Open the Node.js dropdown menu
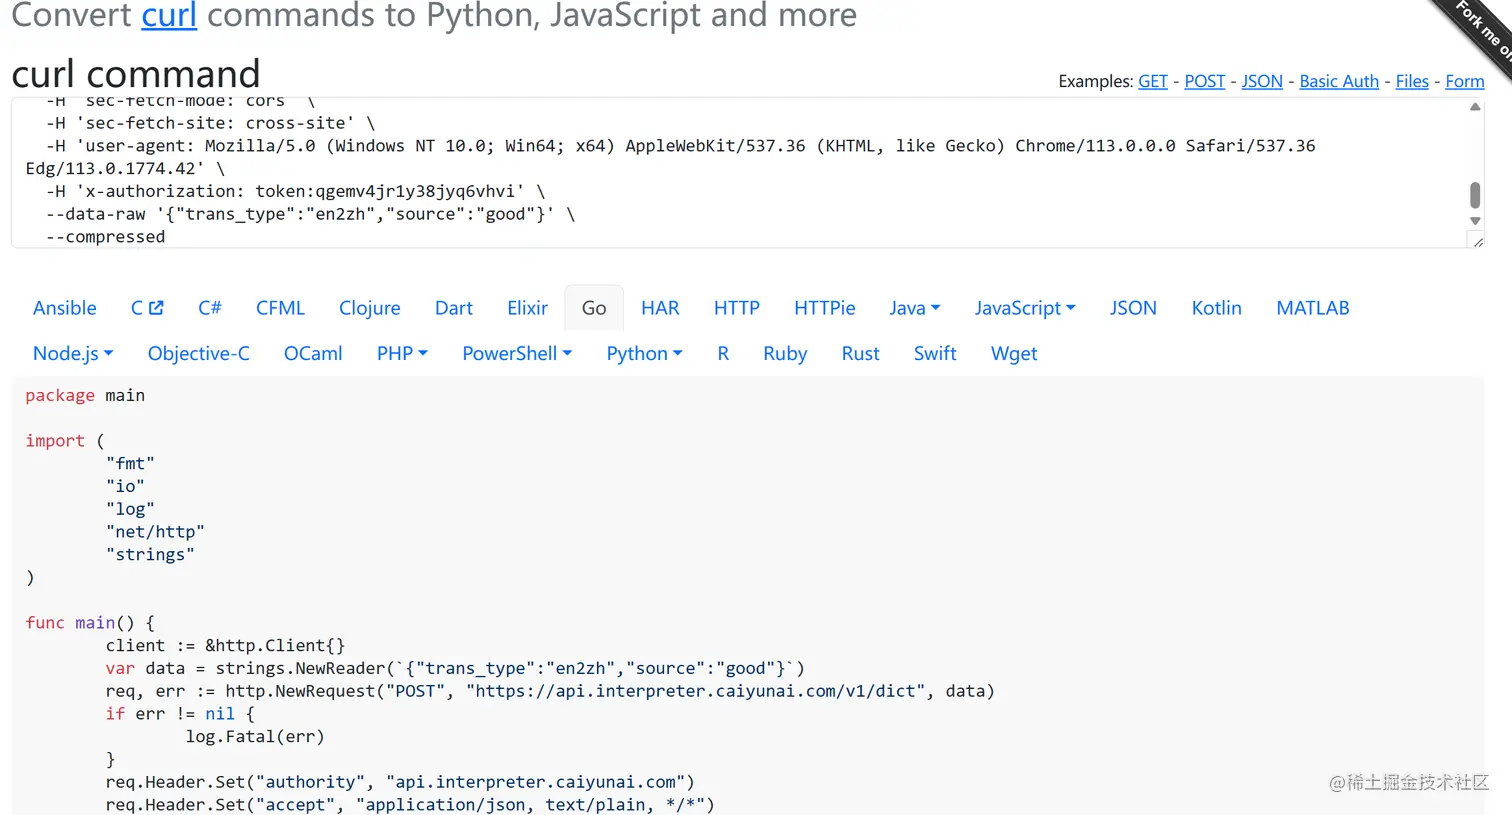This screenshot has height=815, width=1512. coord(73,353)
